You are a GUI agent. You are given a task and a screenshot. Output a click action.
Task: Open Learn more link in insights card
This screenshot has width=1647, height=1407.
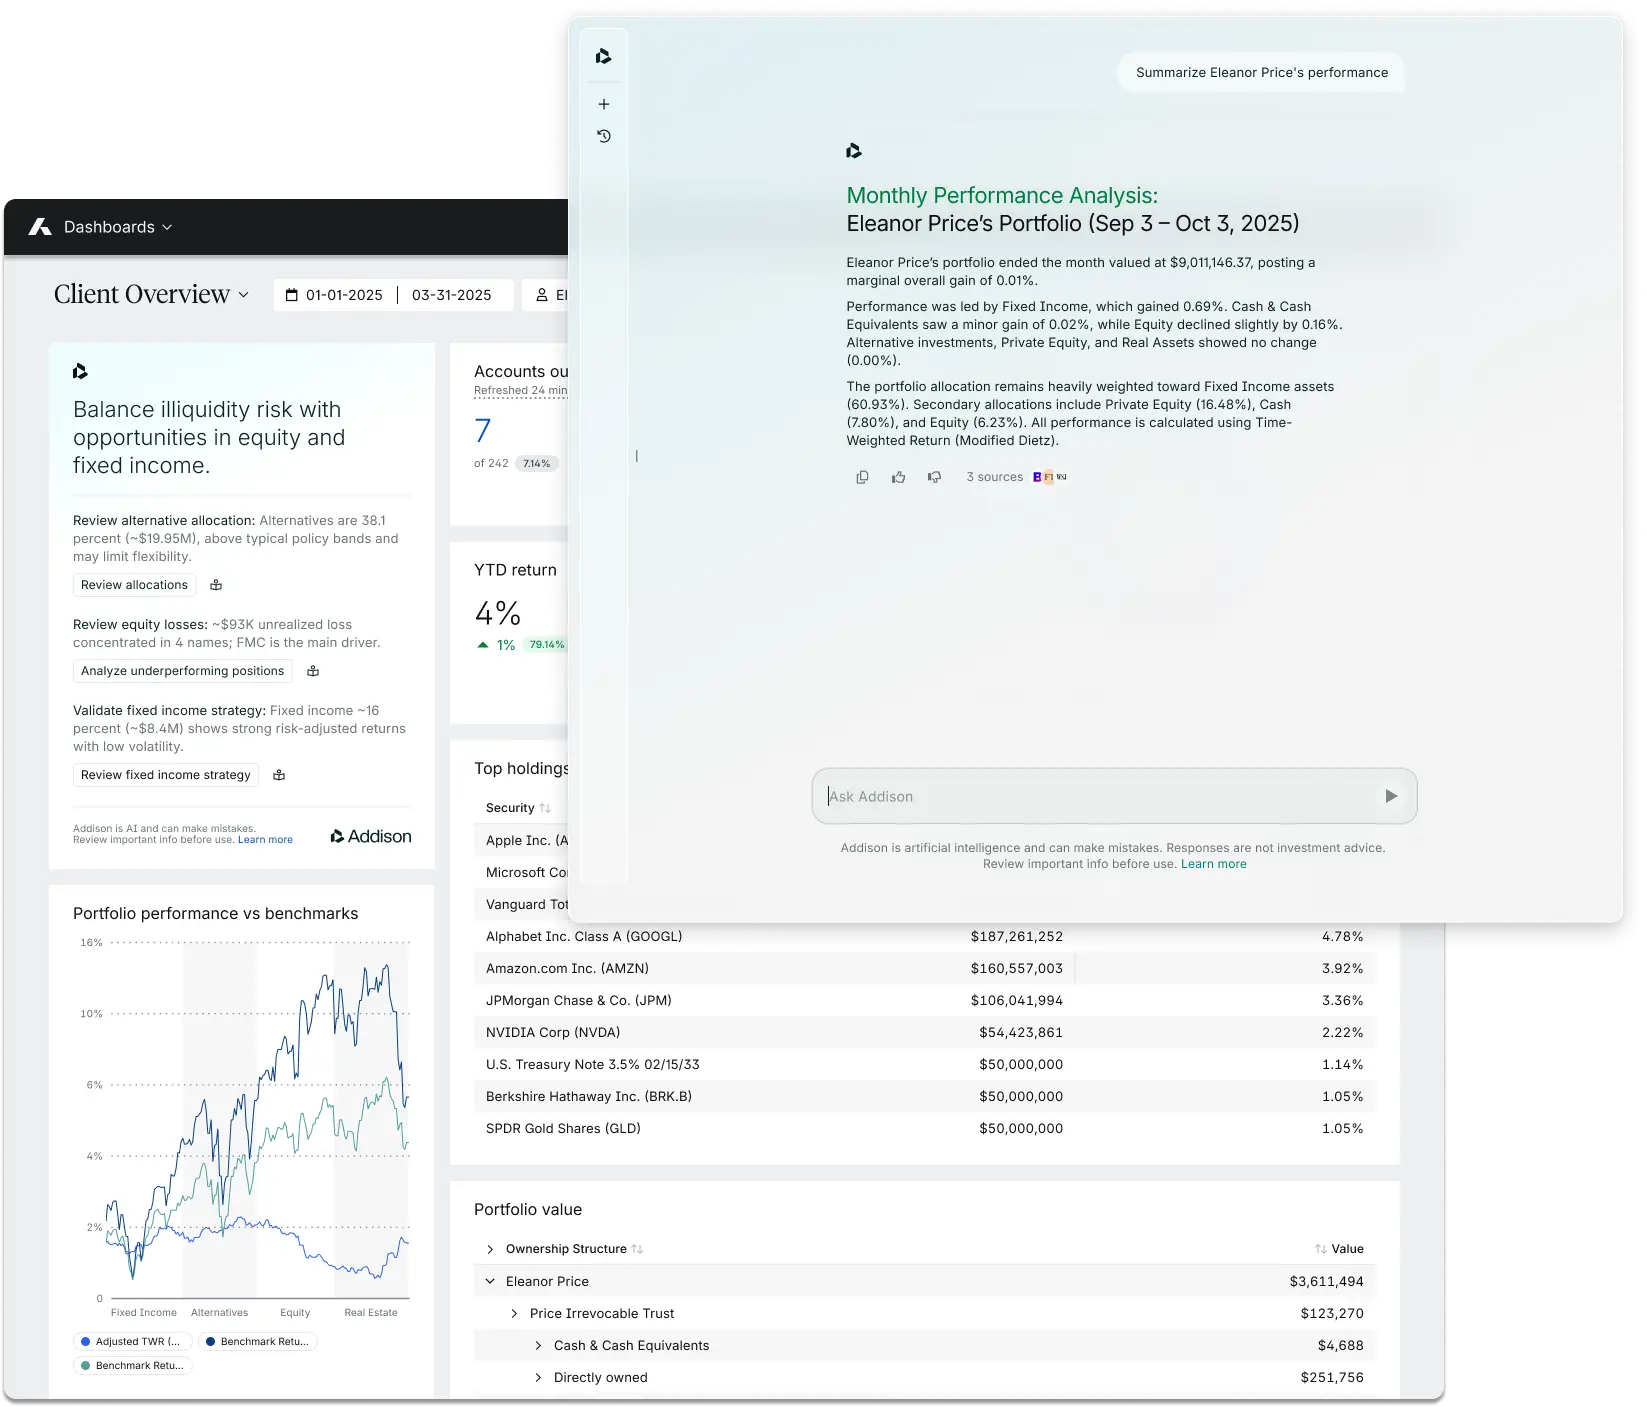pos(265,840)
